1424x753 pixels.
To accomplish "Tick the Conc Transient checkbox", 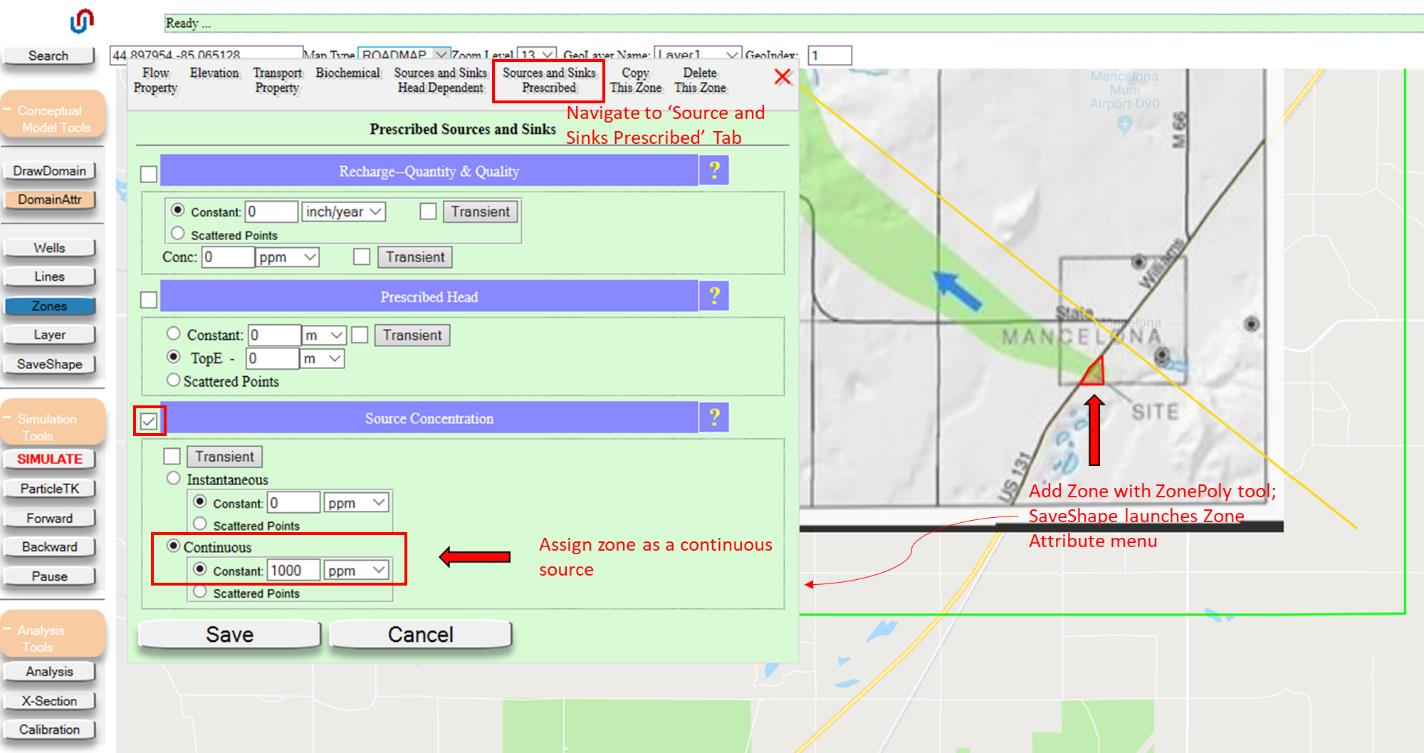I will 362,257.
